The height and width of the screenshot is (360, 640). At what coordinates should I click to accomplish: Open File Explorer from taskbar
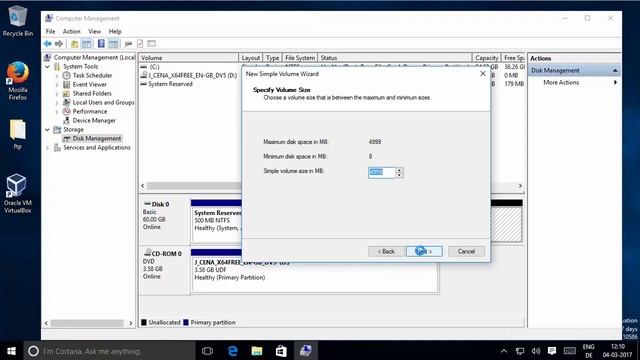[x=257, y=351]
